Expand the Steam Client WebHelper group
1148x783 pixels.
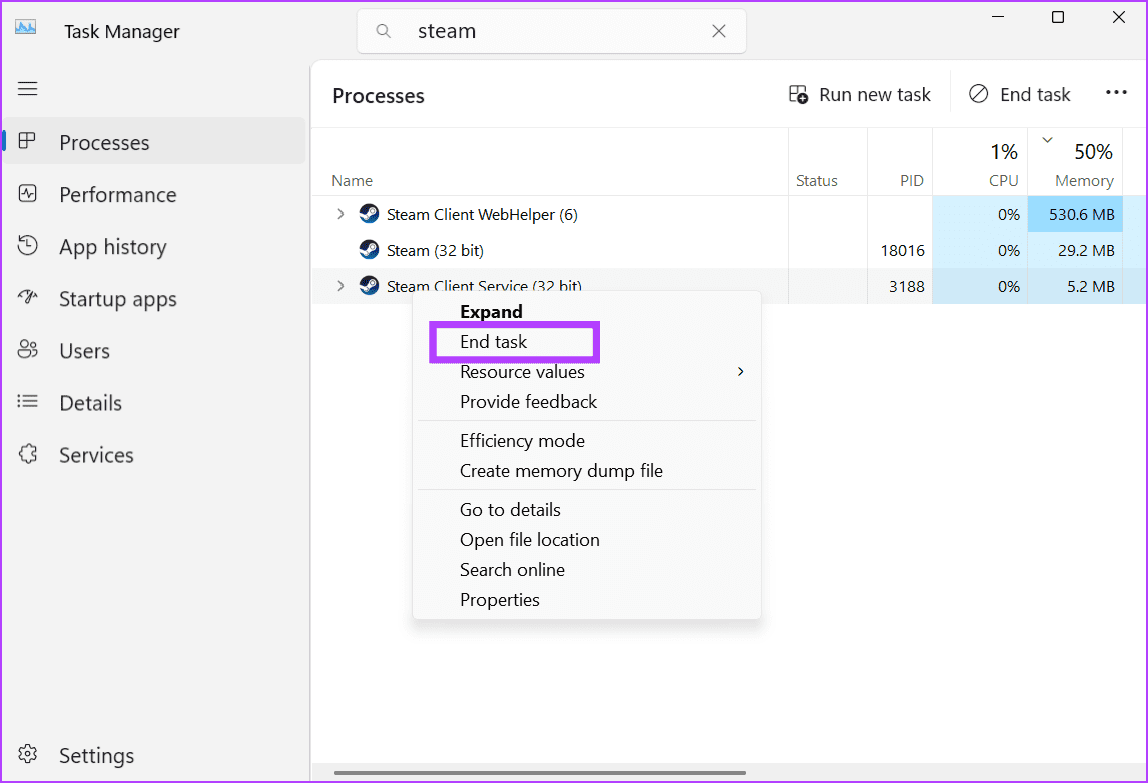[340, 214]
